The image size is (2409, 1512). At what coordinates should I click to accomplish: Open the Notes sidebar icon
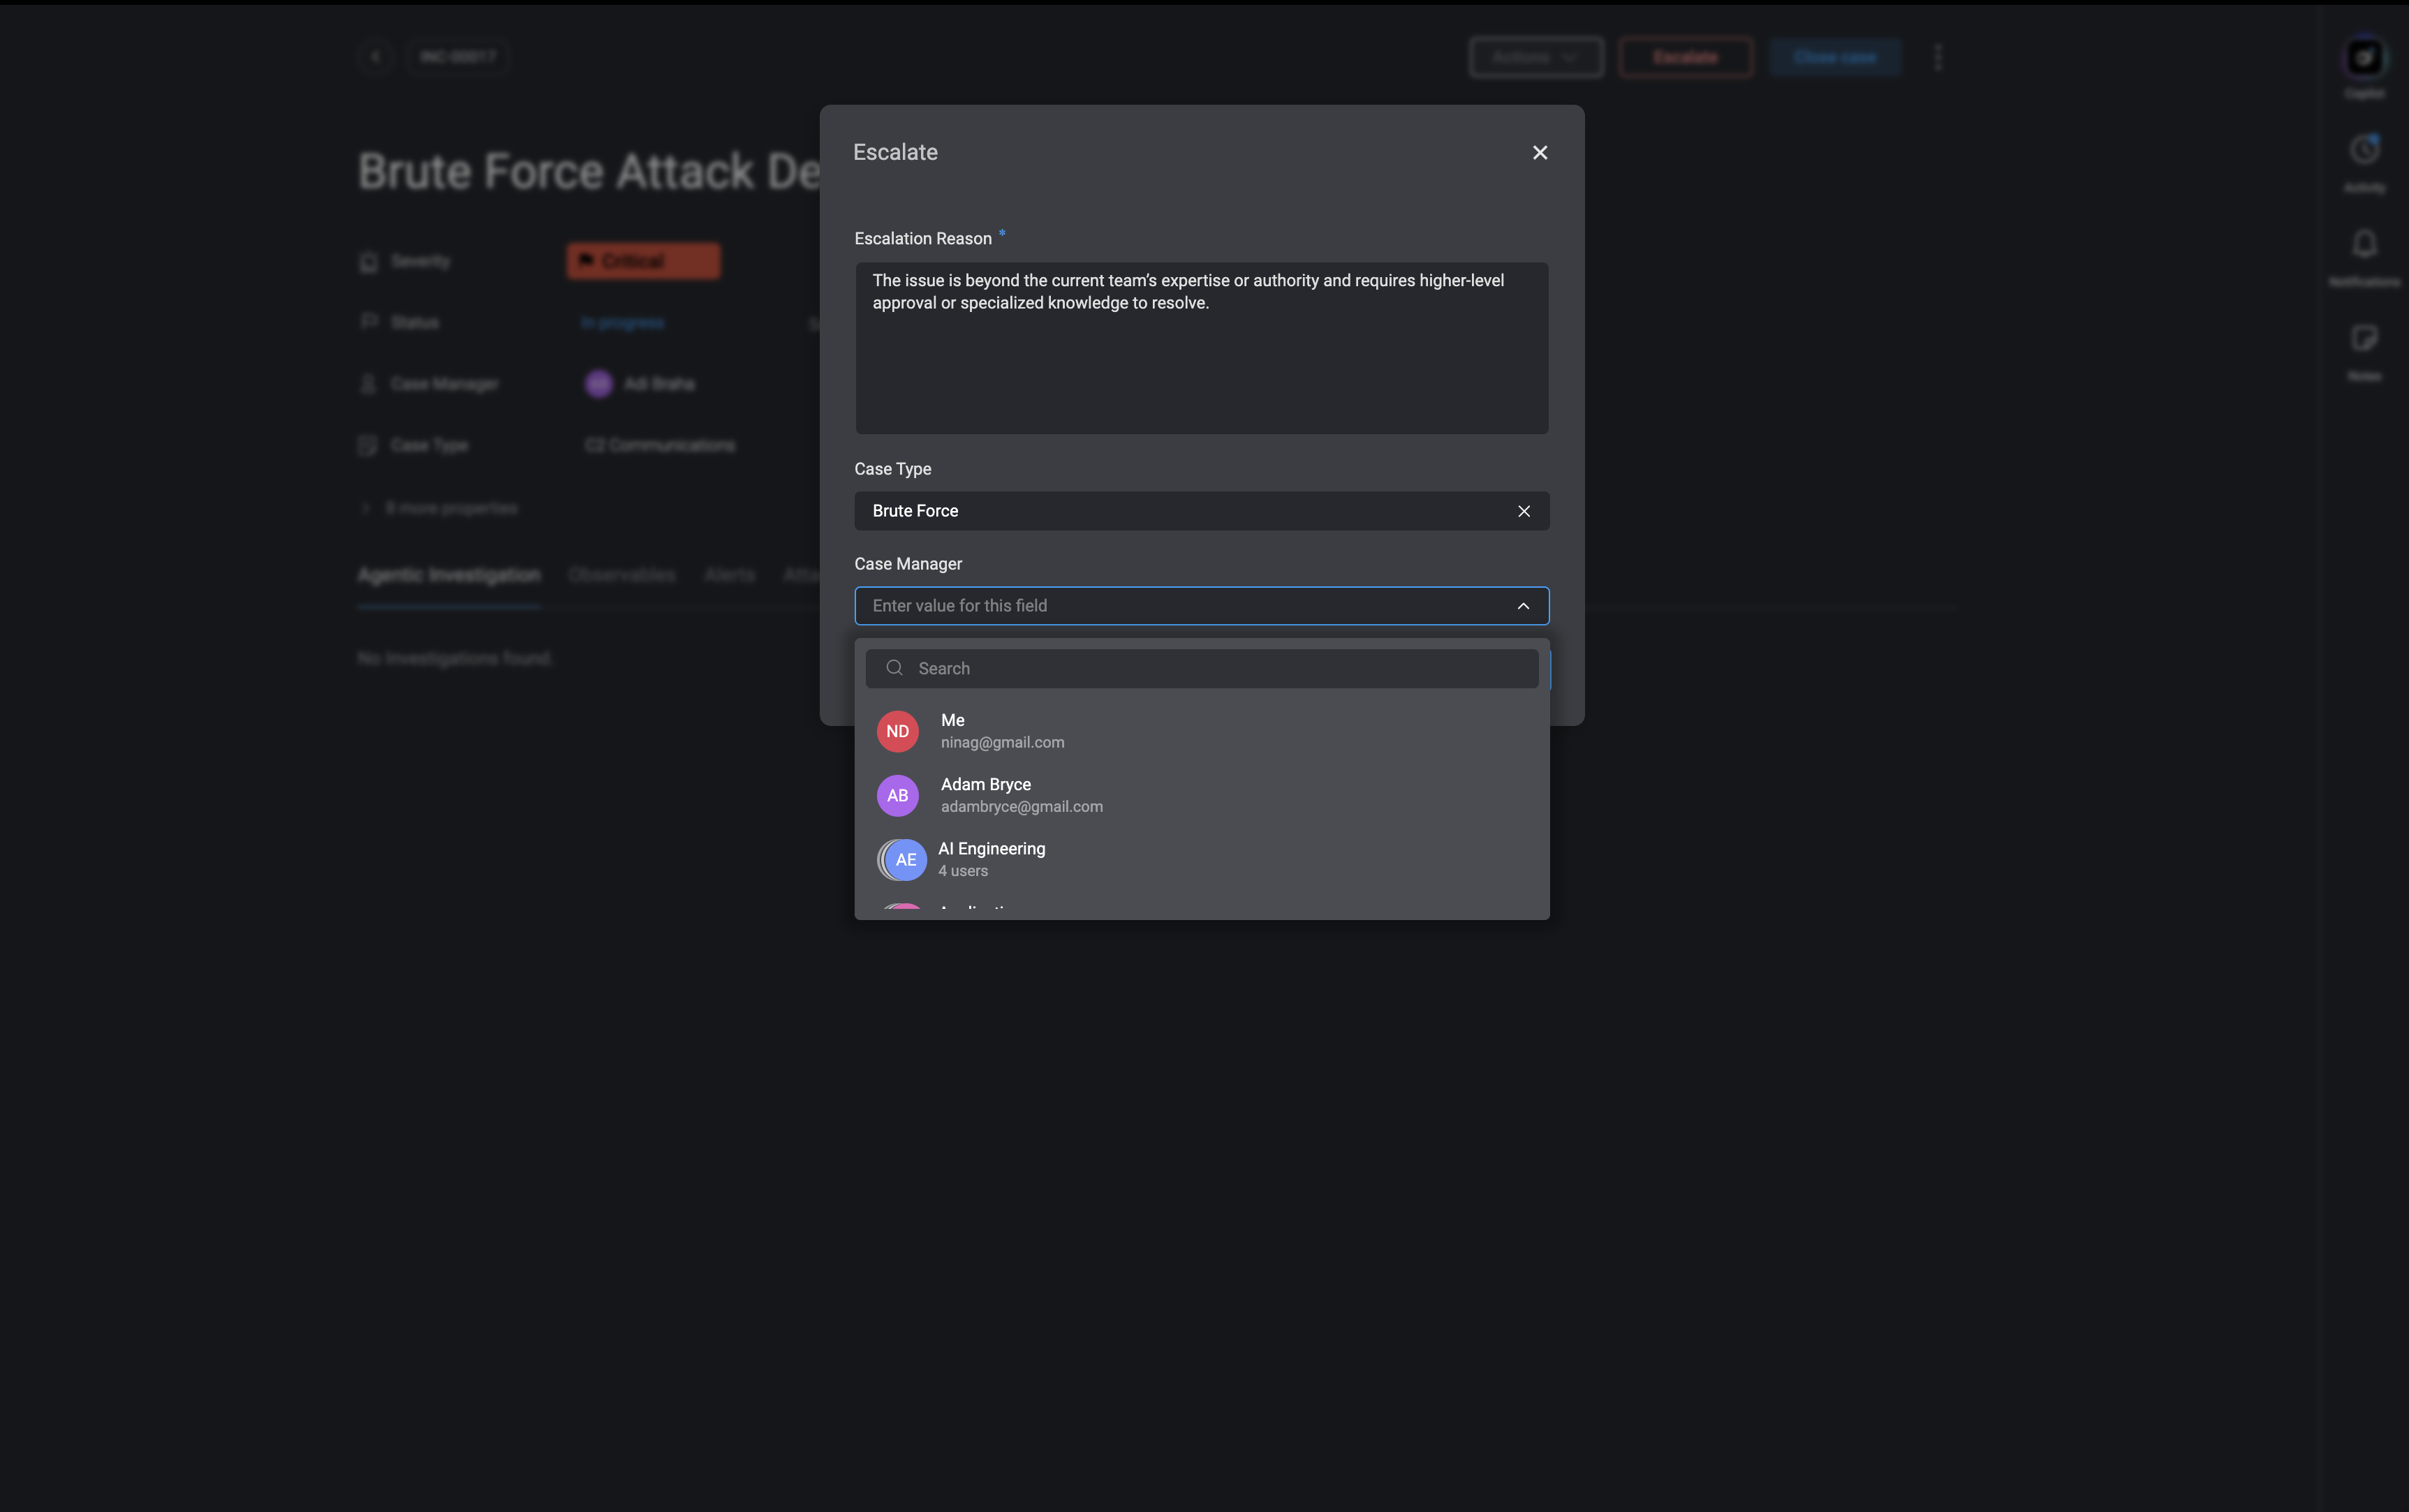[x=2363, y=339]
